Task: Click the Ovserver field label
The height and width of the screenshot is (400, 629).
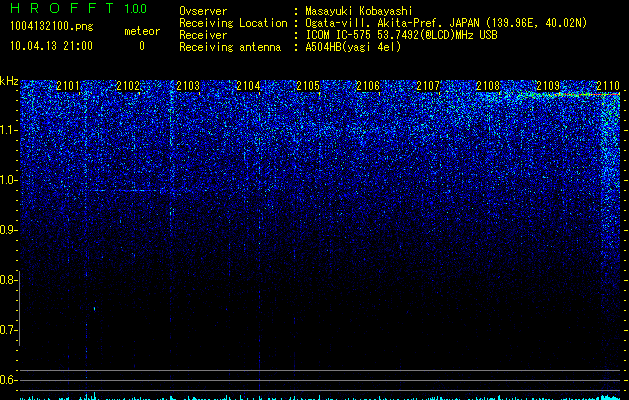Action: click(x=203, y=11)
